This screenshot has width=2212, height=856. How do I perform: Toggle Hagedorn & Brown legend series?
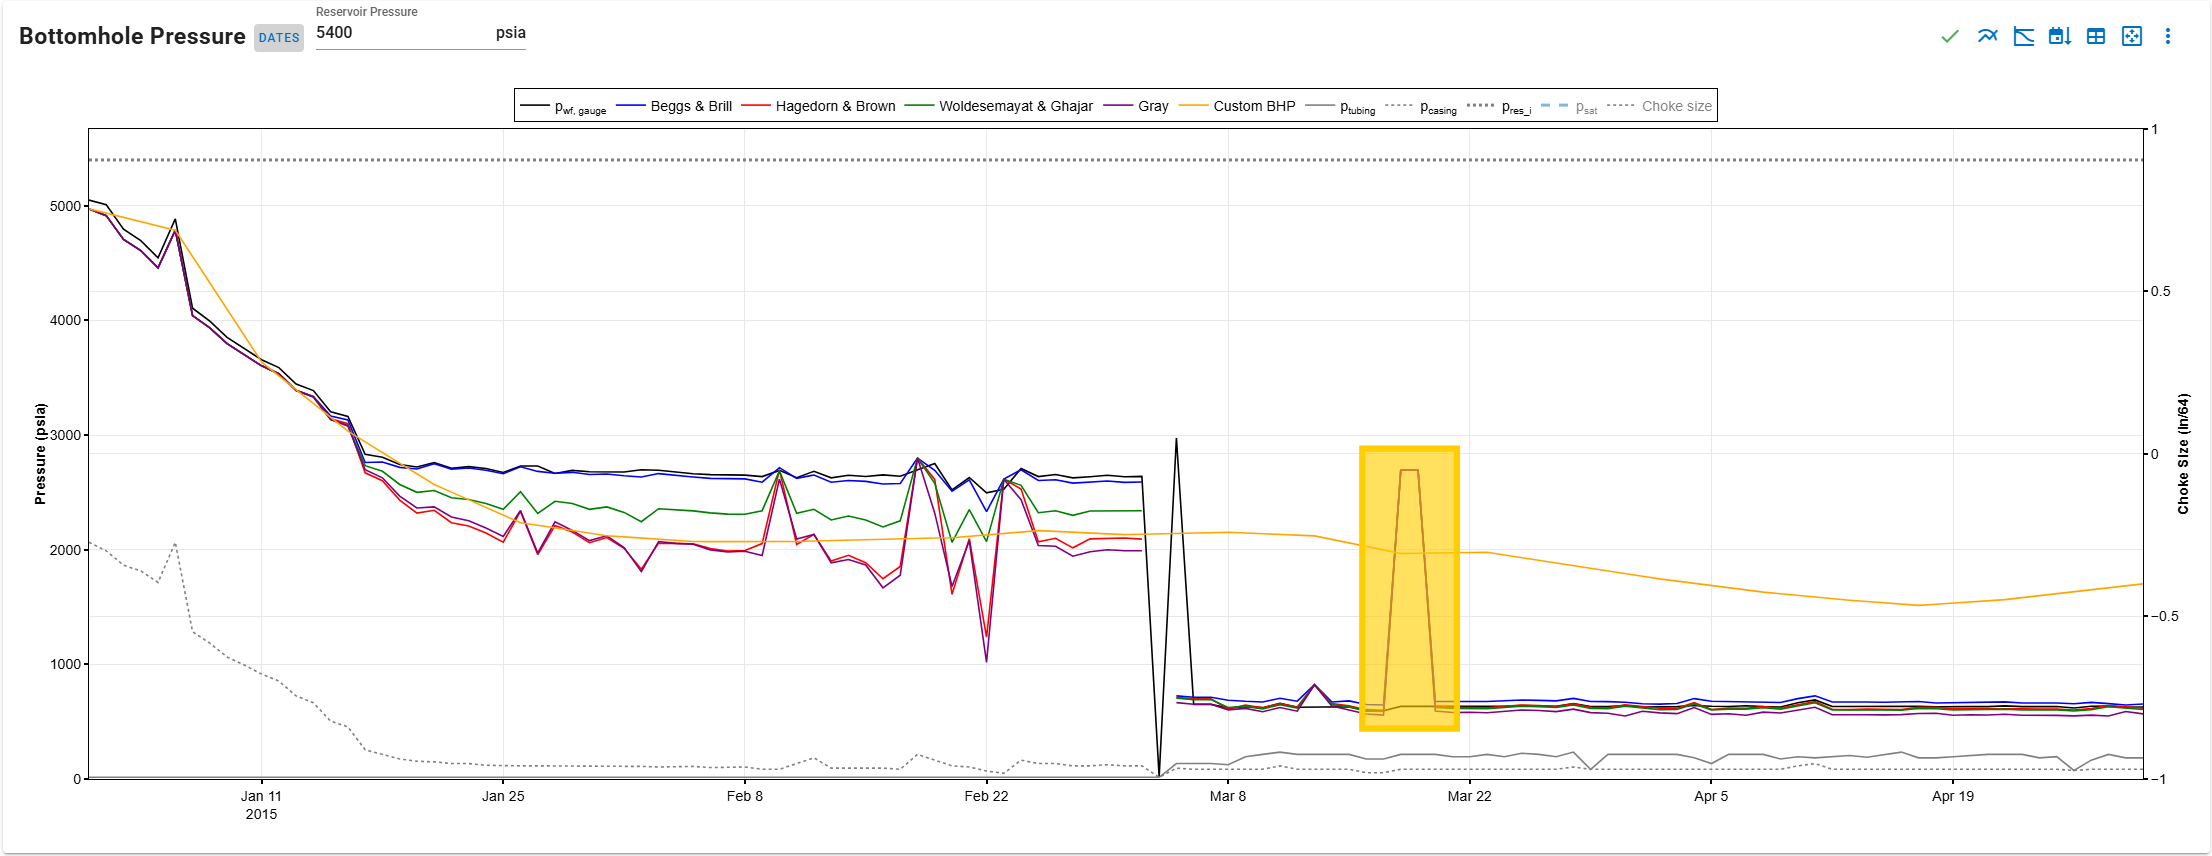point(818,106)
